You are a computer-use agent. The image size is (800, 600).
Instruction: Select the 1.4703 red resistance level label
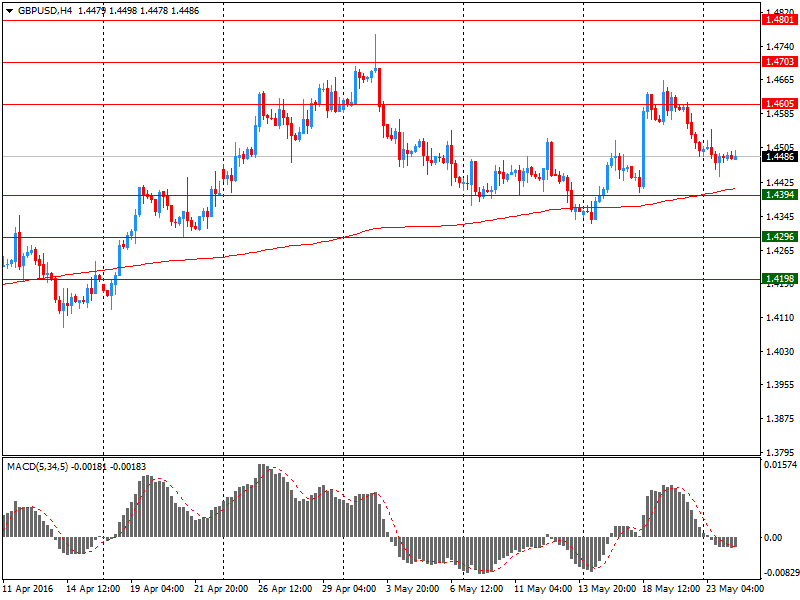point(780,62)
